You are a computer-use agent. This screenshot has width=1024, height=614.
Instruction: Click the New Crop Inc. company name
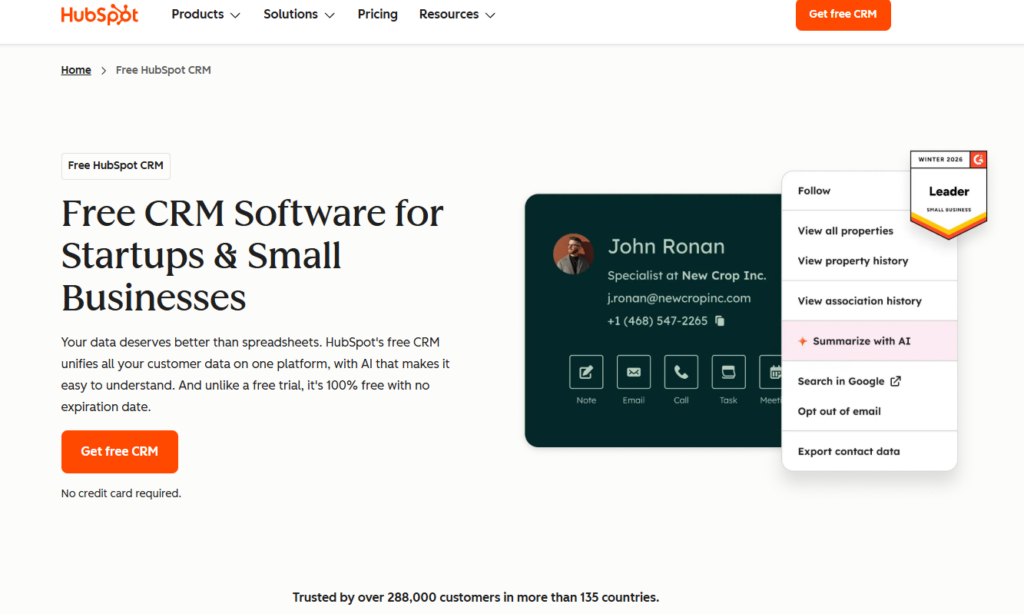click(724, 276)
